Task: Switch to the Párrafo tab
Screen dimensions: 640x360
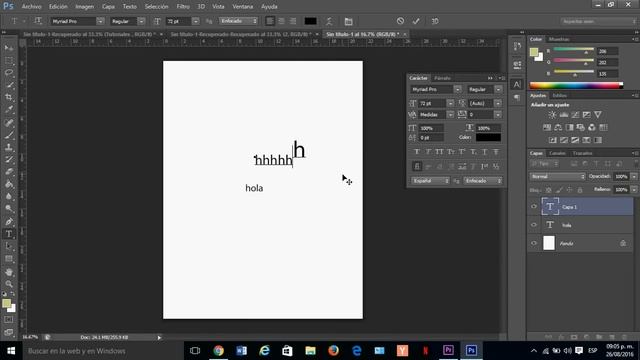Action: click(442, 78)
